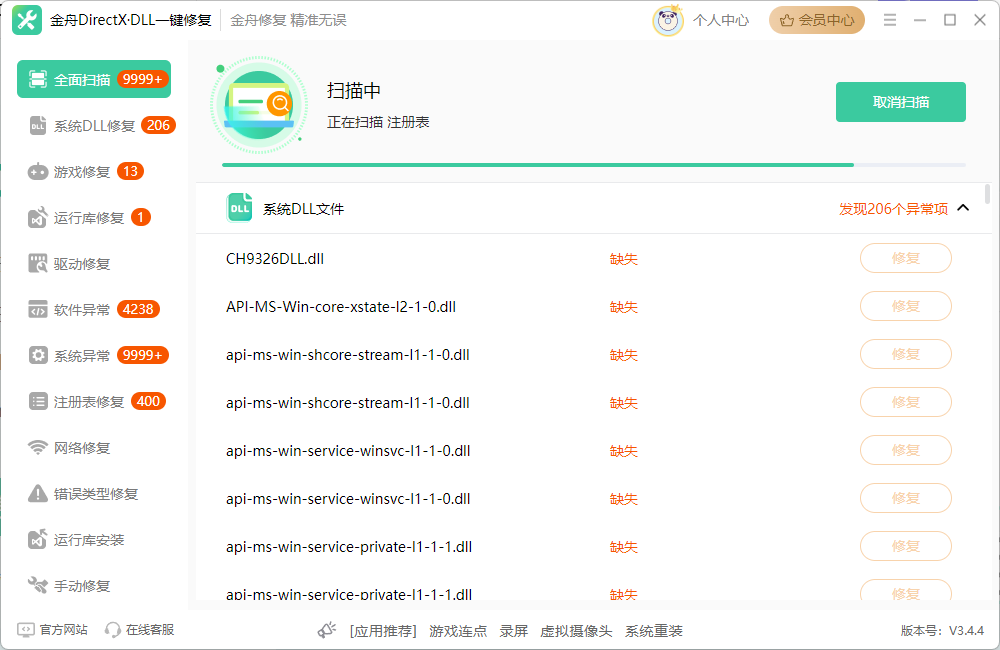The image size is (1000, 650).
Task: Click the scan progress bar
Action: [x=593, y=164]
